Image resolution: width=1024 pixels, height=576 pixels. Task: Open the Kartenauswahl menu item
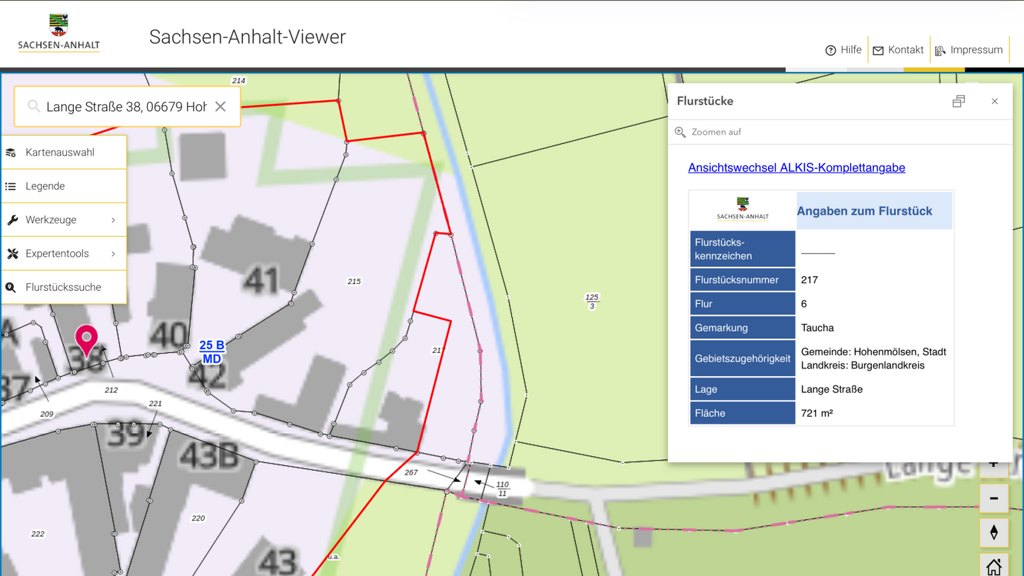click(x=60, y=153)
